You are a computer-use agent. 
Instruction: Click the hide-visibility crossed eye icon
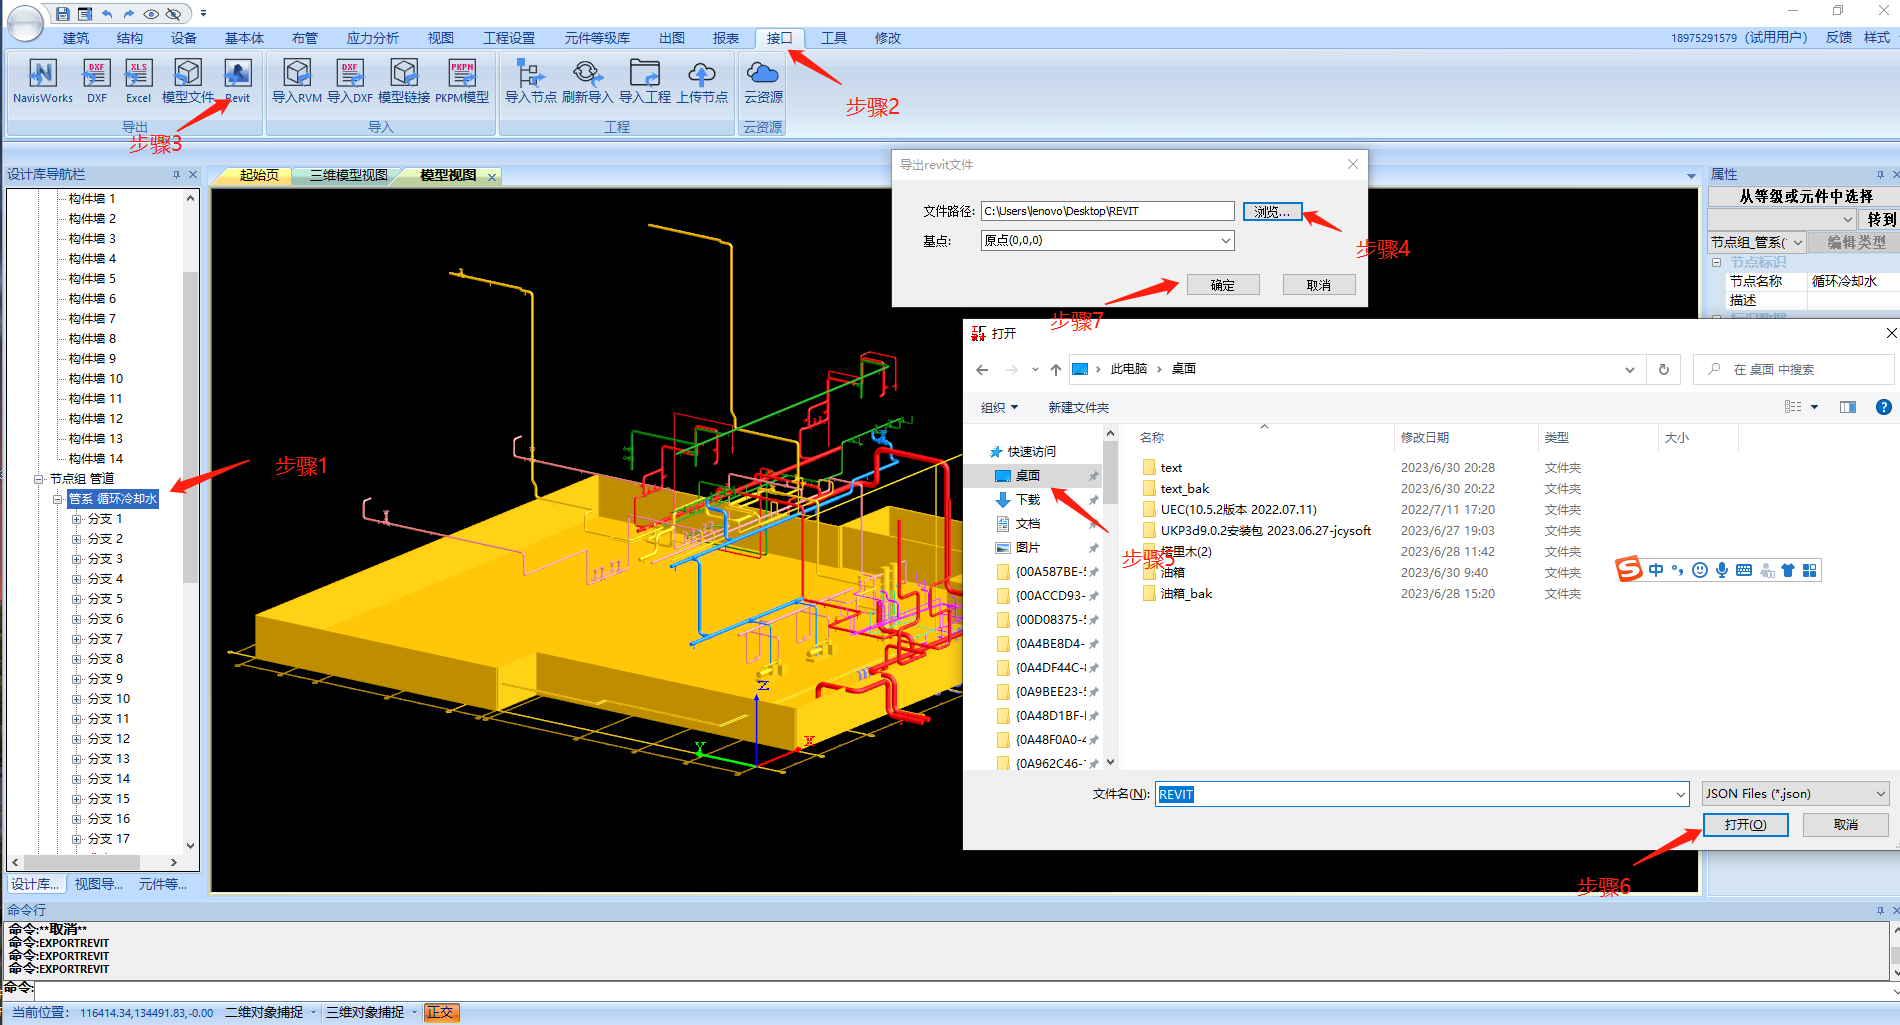(173, 14)
